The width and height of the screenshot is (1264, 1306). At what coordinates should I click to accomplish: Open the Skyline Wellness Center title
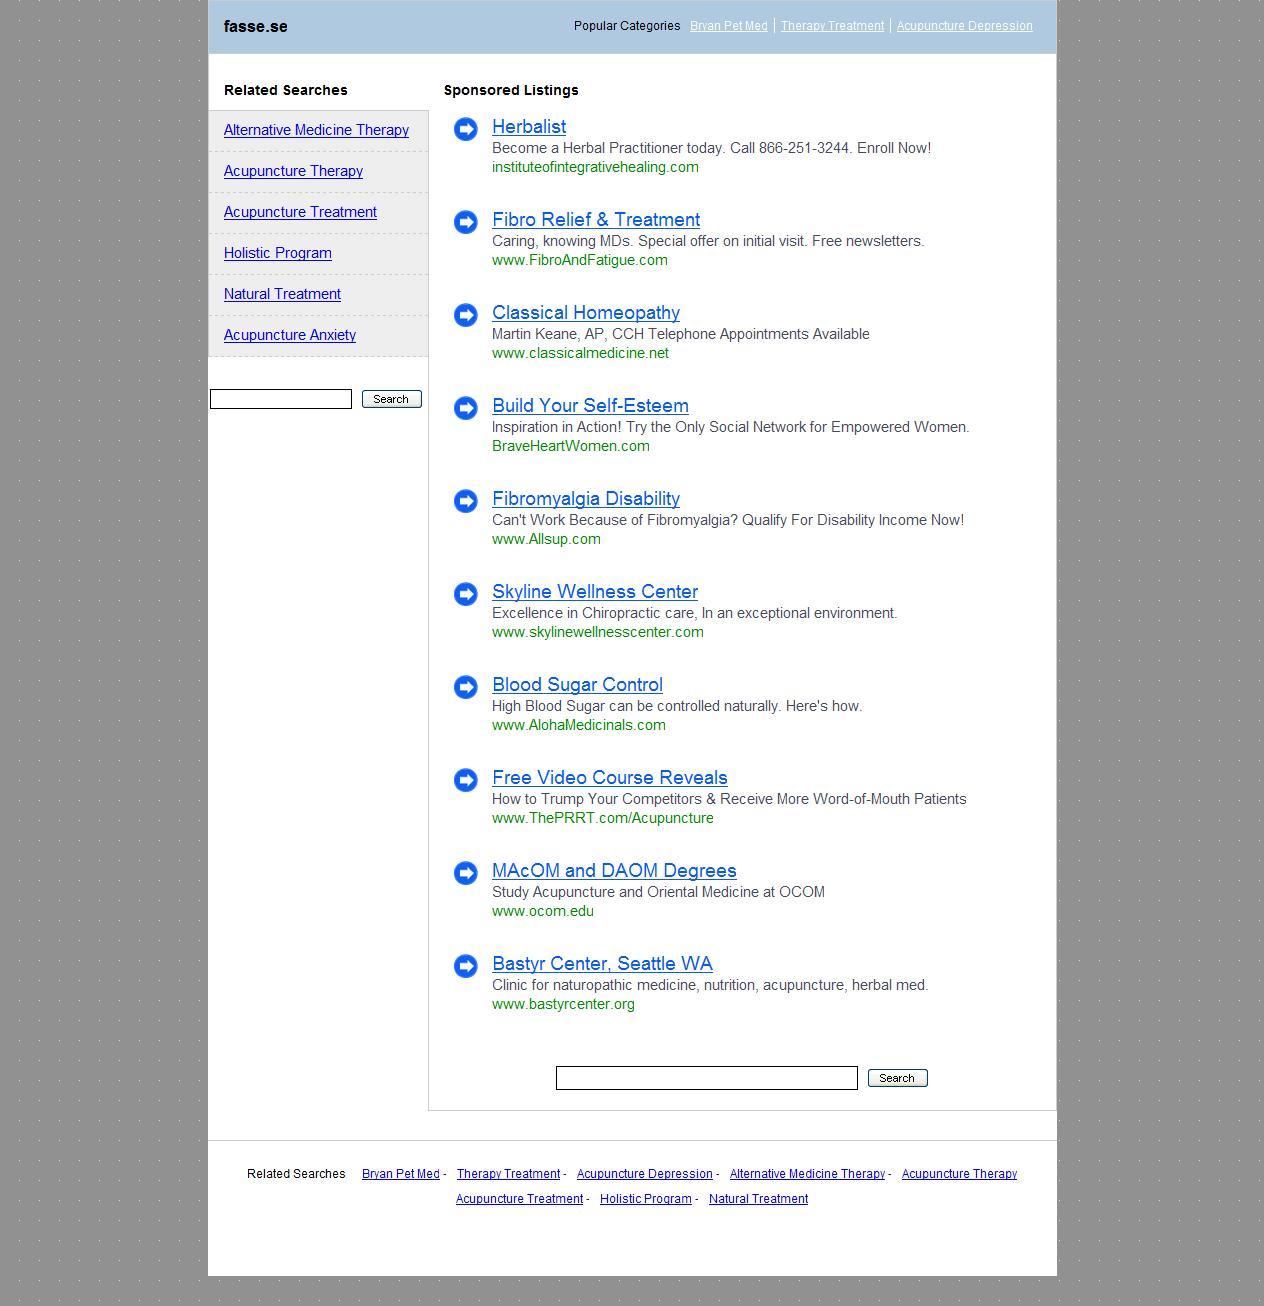(x=595, y=592)
